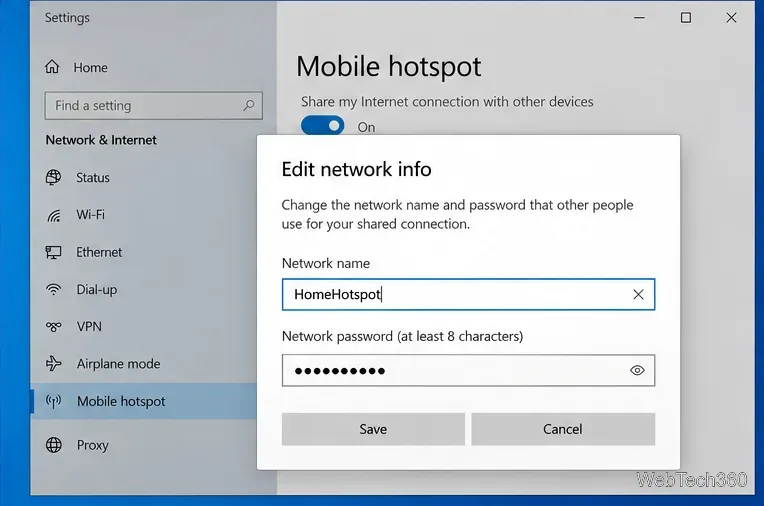Viewport: 764px width, 506px height.
Task: Save the network info changes
Action: point(373,429)
